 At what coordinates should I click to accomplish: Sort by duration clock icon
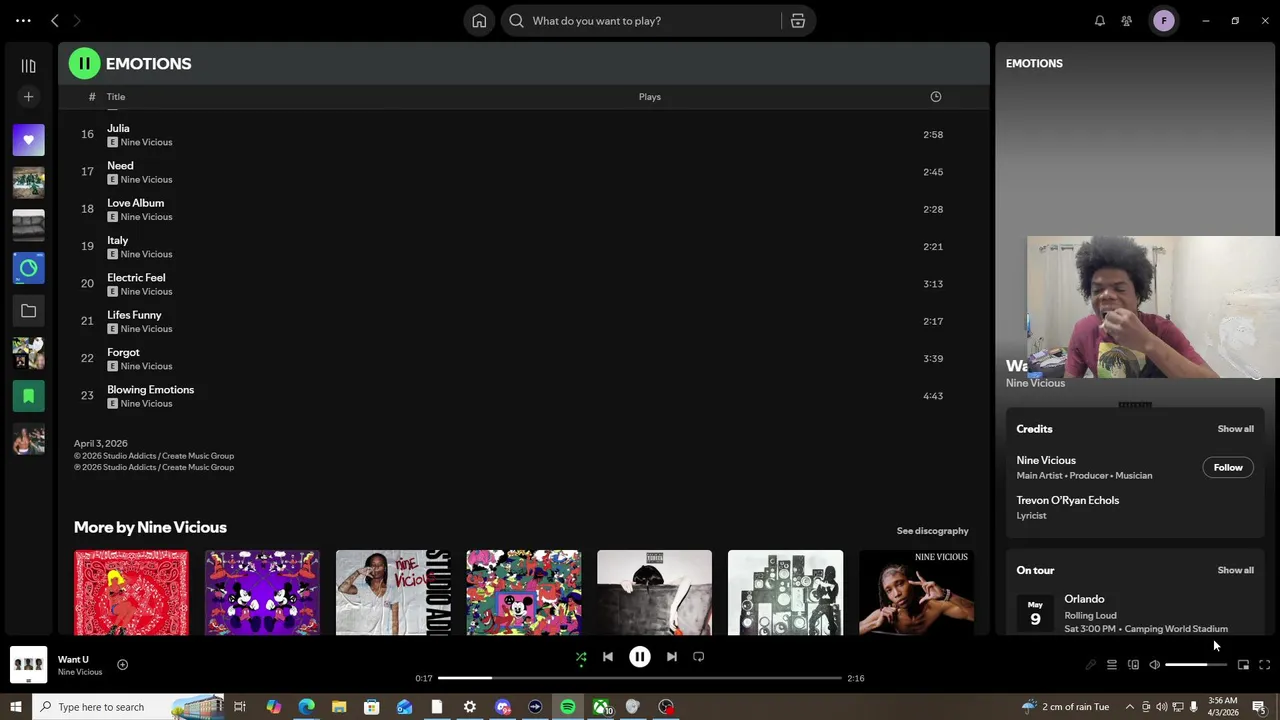936,97
